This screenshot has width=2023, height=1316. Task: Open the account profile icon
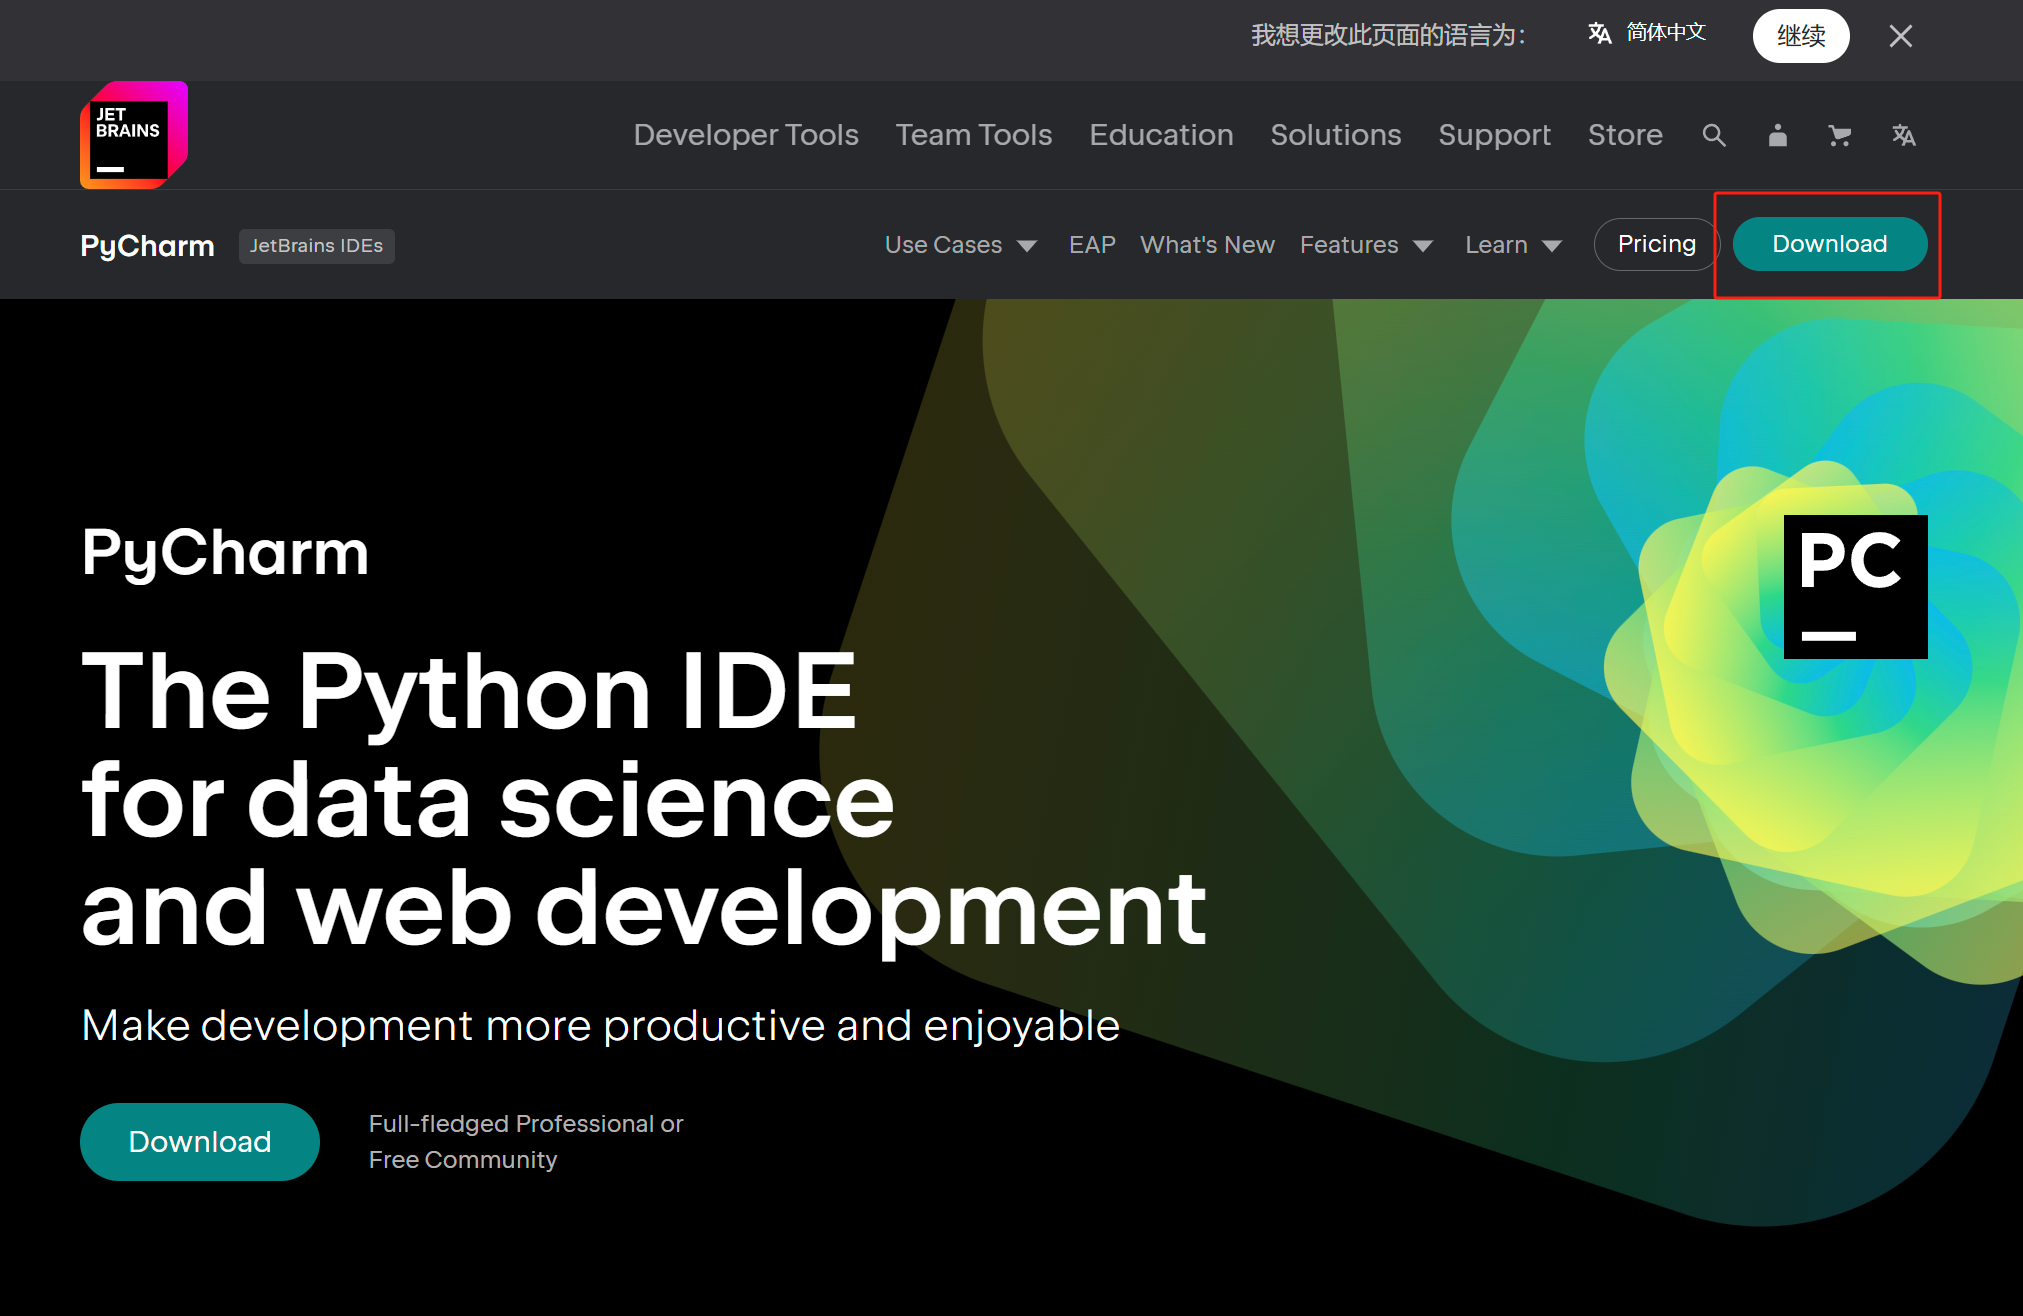pos(1777,135)
